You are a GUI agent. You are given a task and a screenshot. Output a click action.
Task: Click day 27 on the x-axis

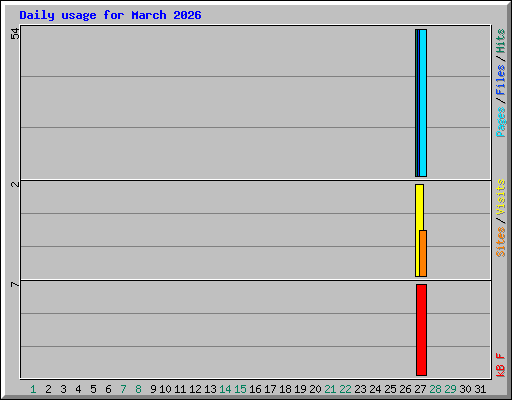[x=420, y=389]
